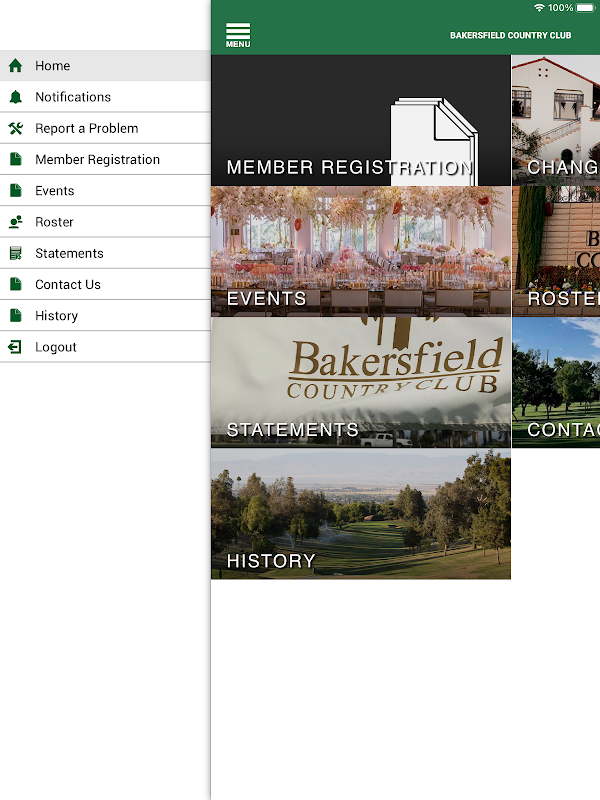Open the partially visible CONTACT tile
600x800 pixels.
pos(556,383)
